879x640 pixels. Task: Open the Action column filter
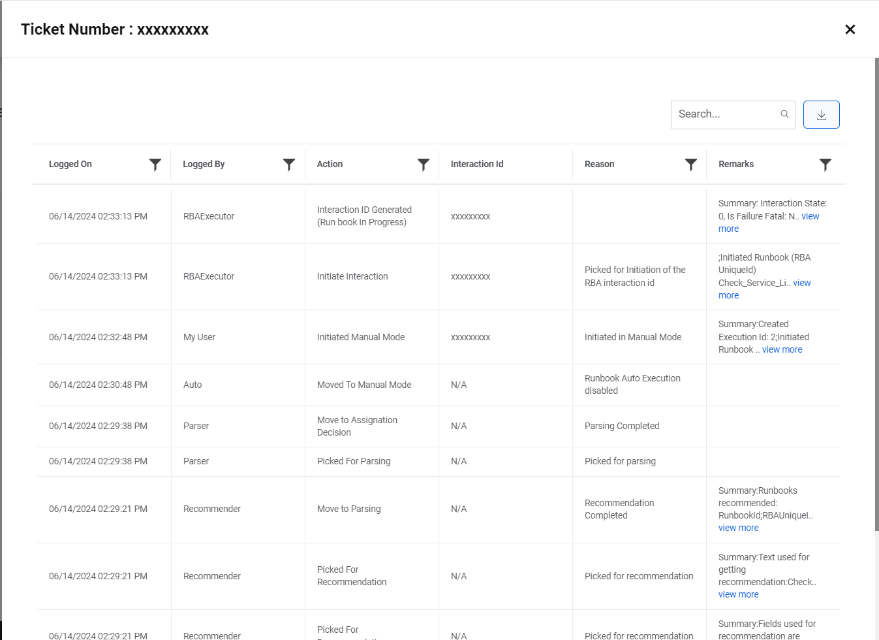pos(423,164)
